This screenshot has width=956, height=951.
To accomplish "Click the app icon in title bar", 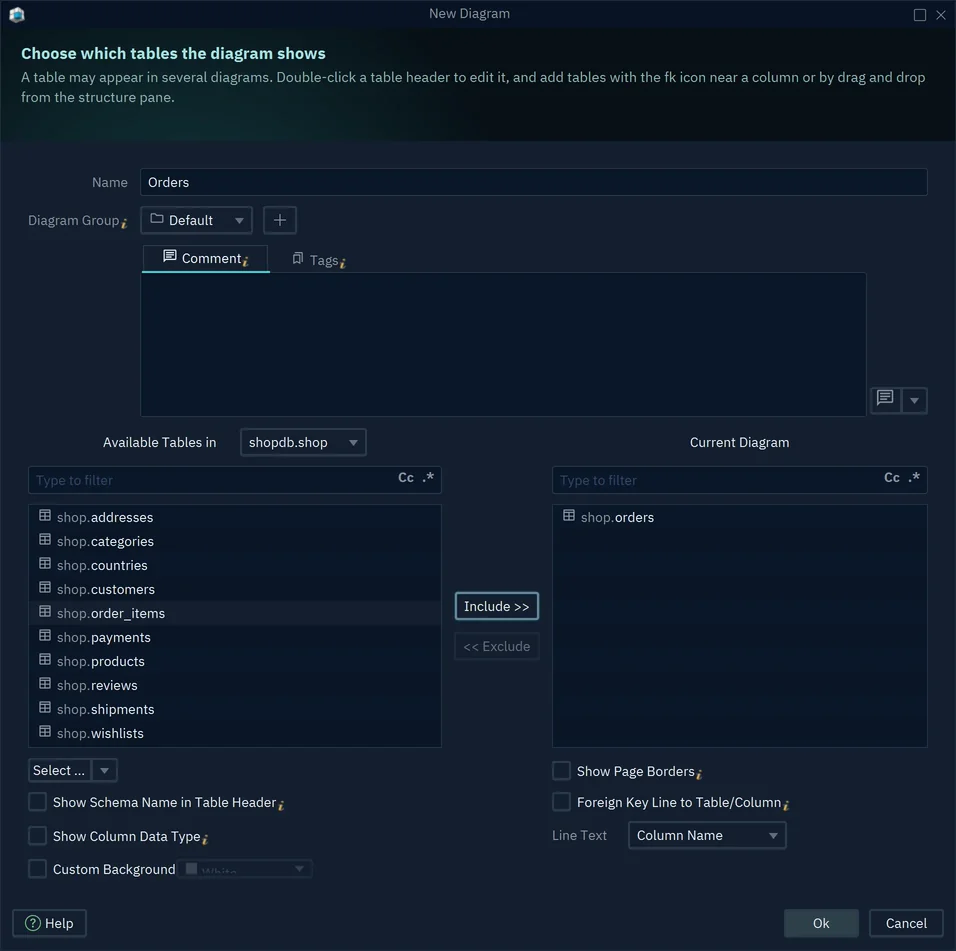I will pyautogui.click(x=17, y=14).
